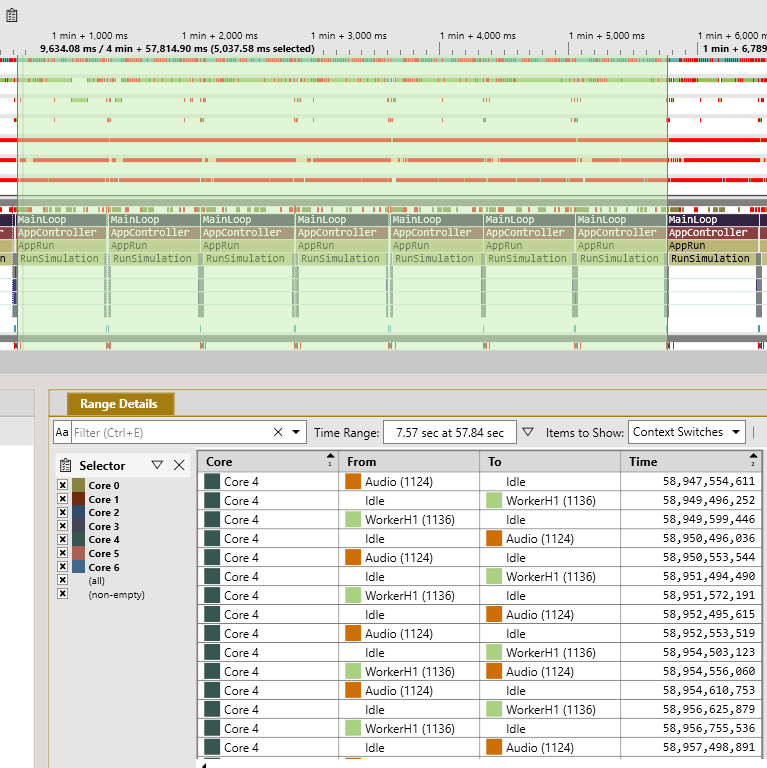Screen dimensions: 767x768
Task: Toggle the Core 4 checkbox
Action: [62, 539]
